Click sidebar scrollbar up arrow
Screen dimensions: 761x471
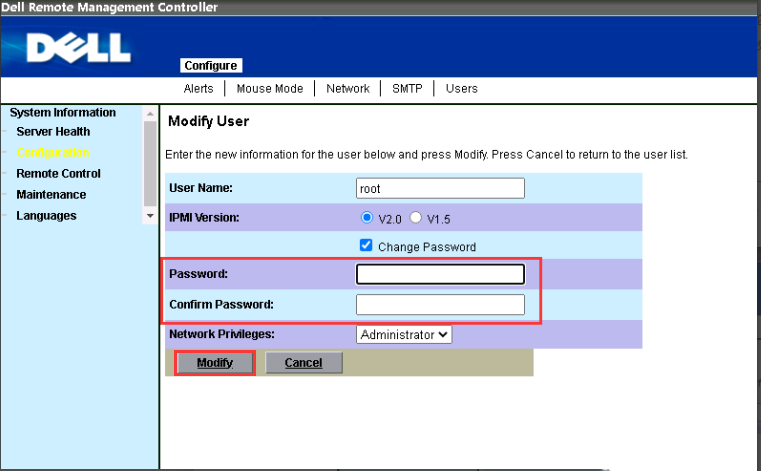(150, 114)
